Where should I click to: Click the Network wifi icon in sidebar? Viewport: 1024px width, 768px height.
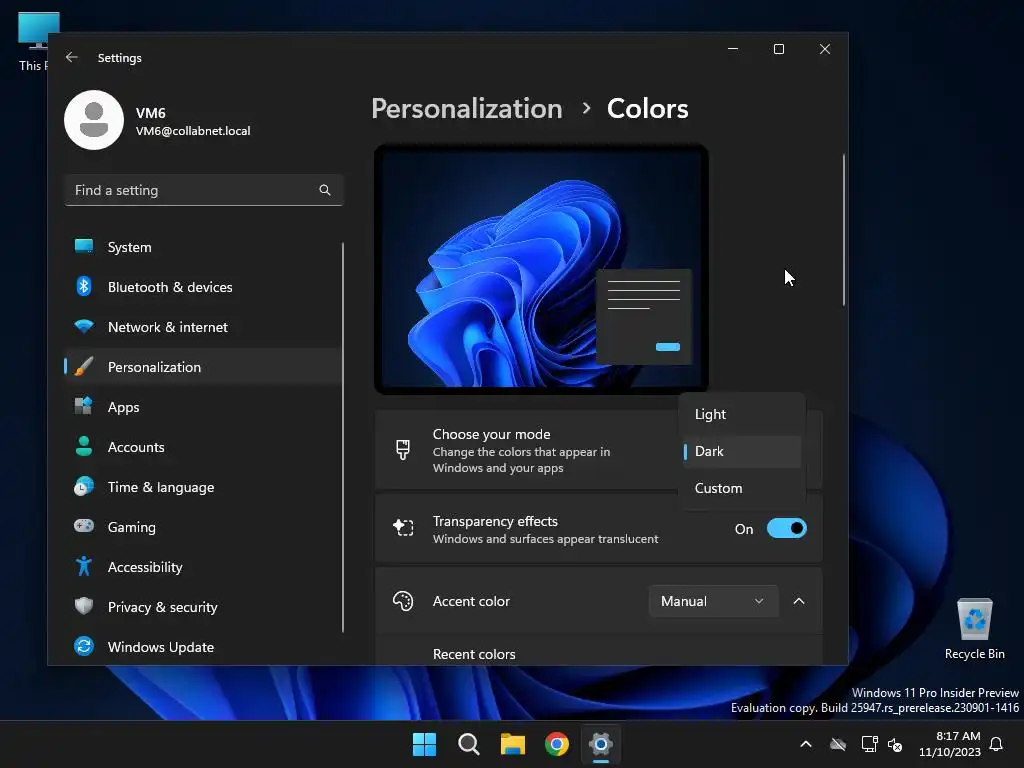click(x=84, y=327)
